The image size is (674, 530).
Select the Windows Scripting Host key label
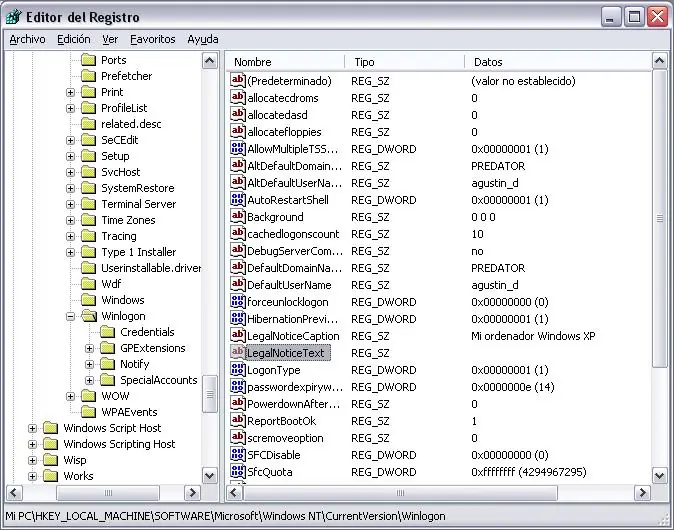pyautogui.click(x=119, y=444)
